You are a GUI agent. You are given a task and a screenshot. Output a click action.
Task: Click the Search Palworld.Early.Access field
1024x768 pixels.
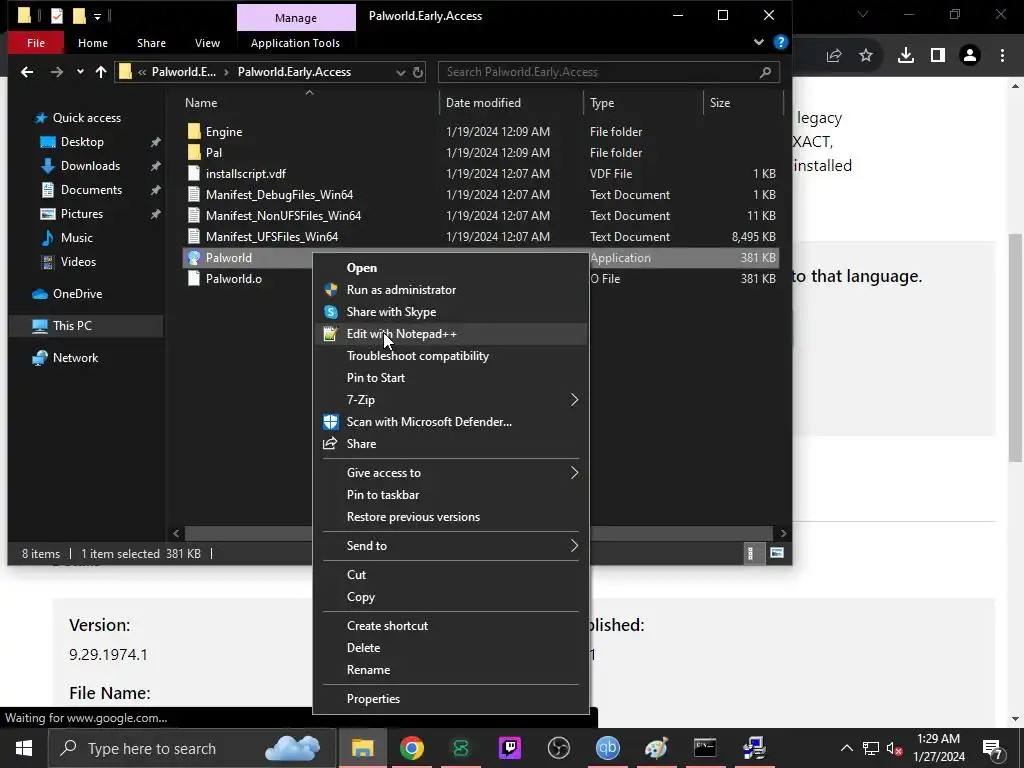(609, 72)
